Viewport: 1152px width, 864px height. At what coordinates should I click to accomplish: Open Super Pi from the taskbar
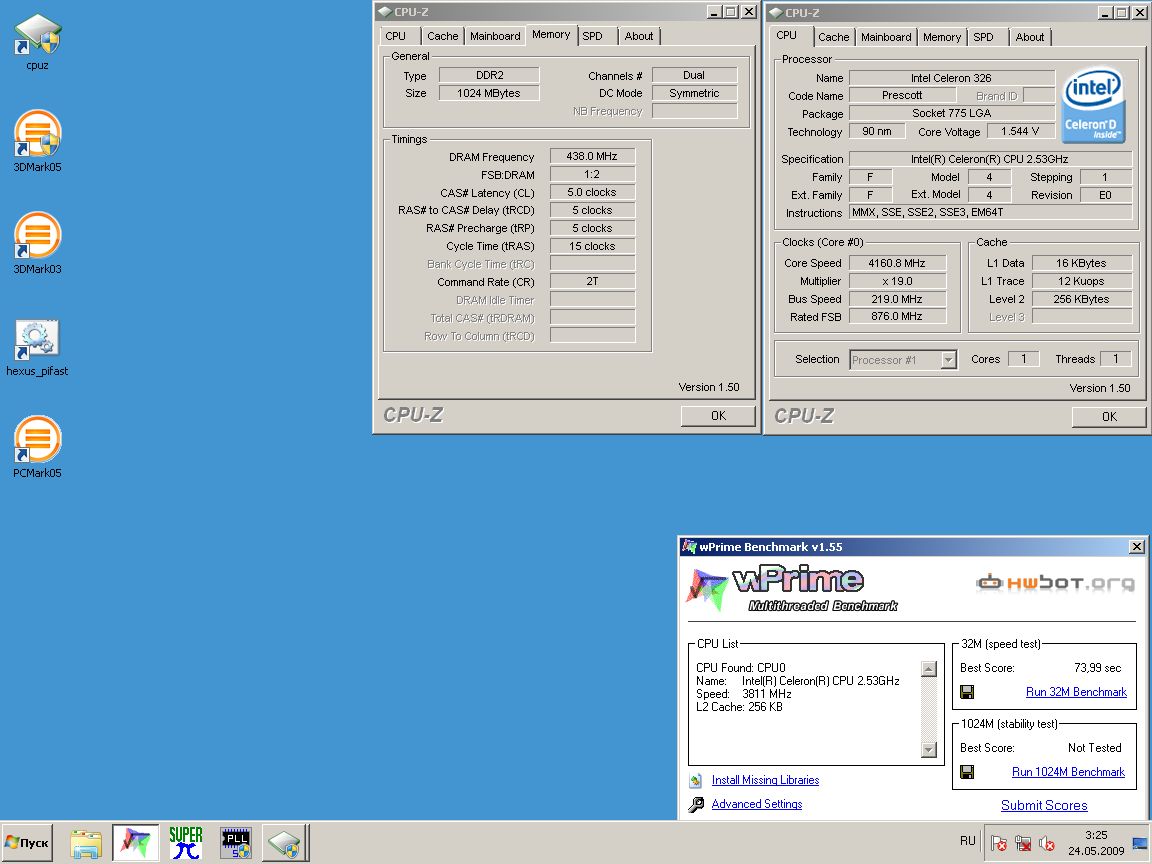click(186, 843)
